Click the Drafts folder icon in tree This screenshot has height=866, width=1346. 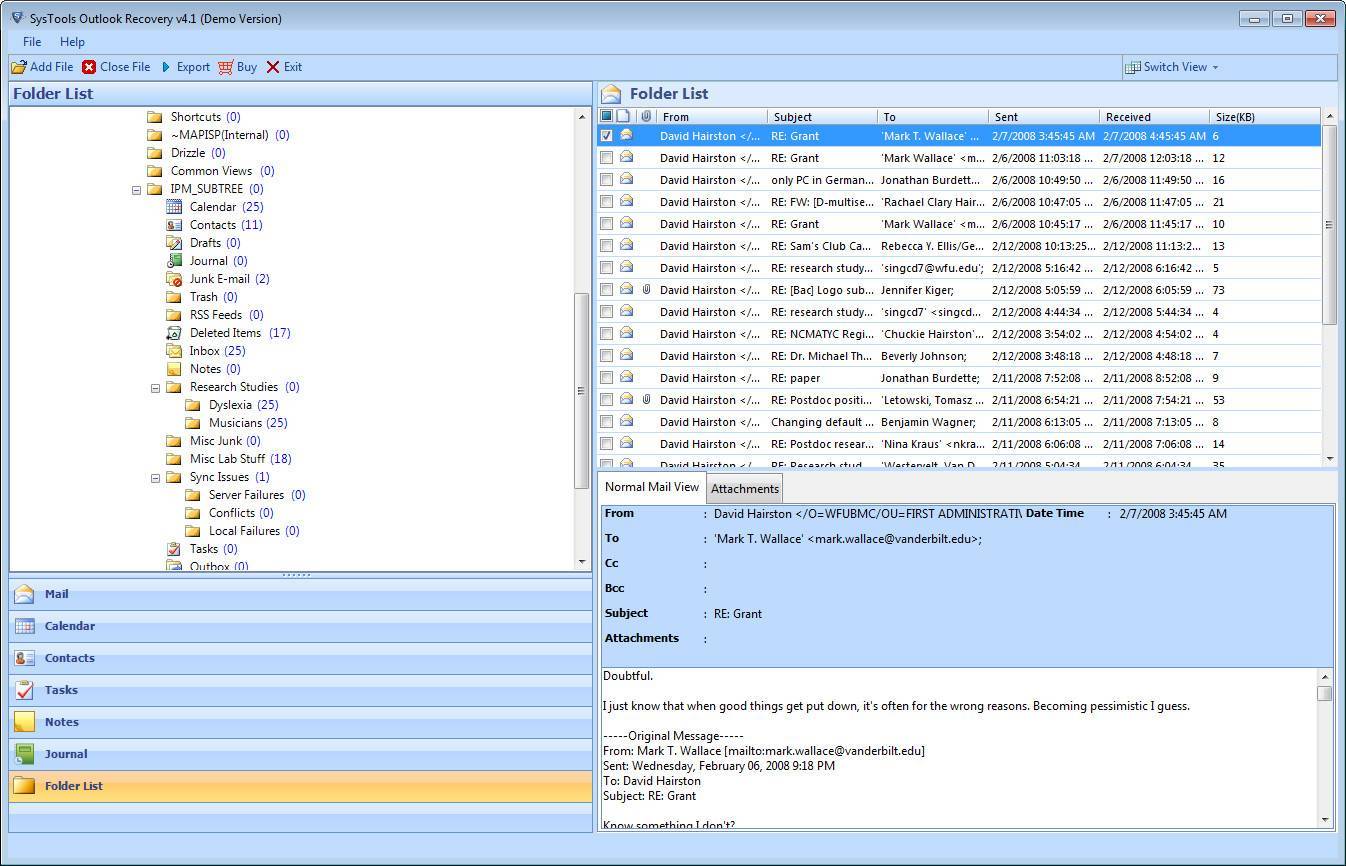click(x=174, y=243)
